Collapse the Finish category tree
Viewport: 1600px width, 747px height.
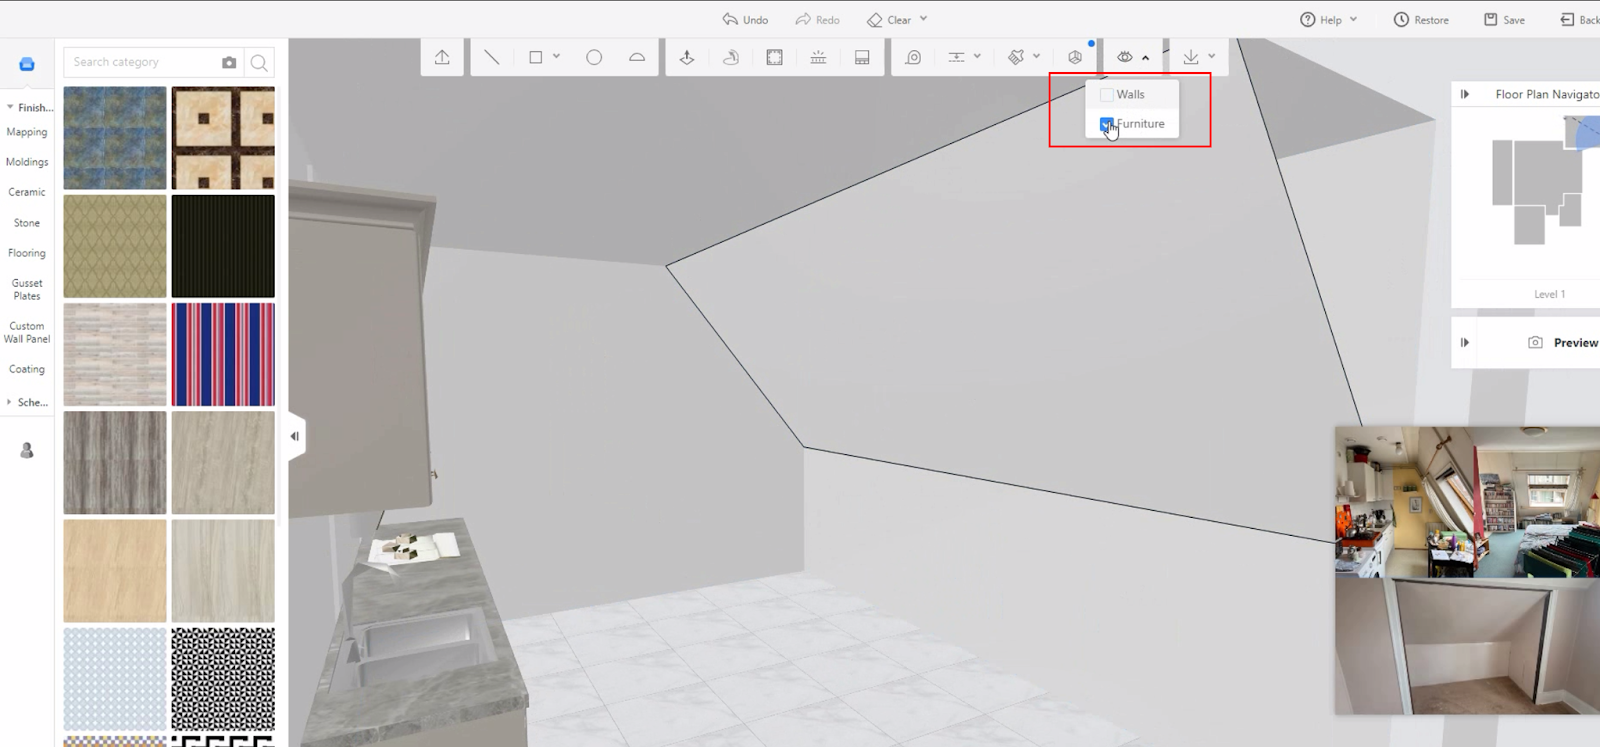tap(10, 107)
